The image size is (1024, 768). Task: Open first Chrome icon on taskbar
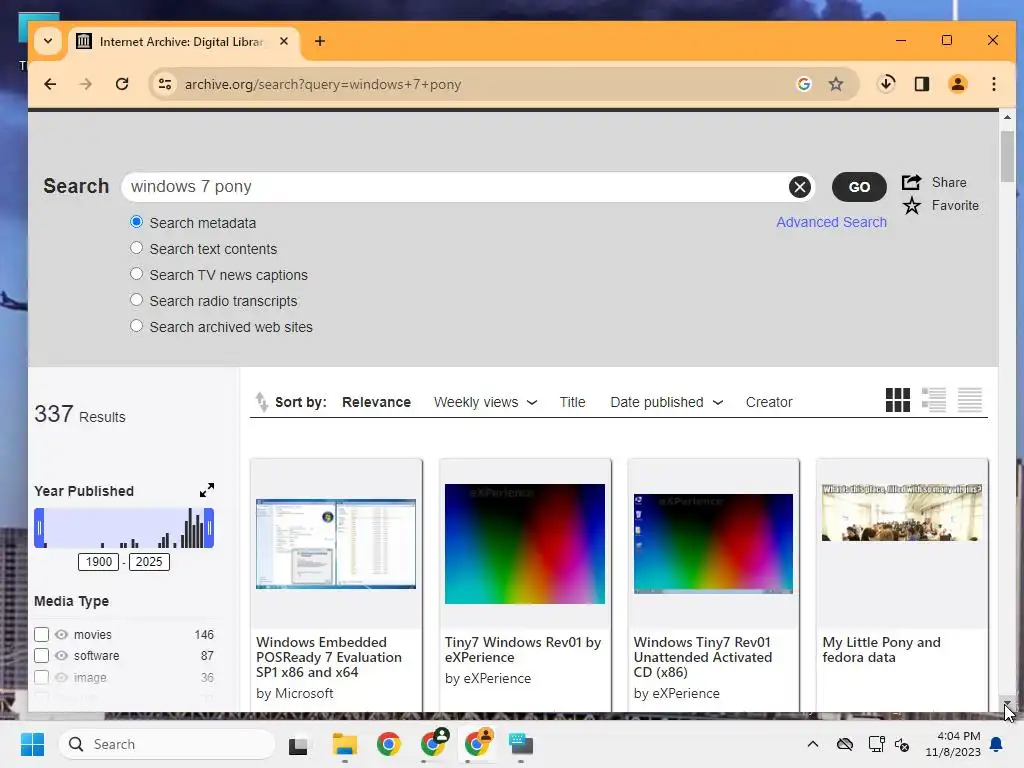pyautogui.click(x=389, y=744)
